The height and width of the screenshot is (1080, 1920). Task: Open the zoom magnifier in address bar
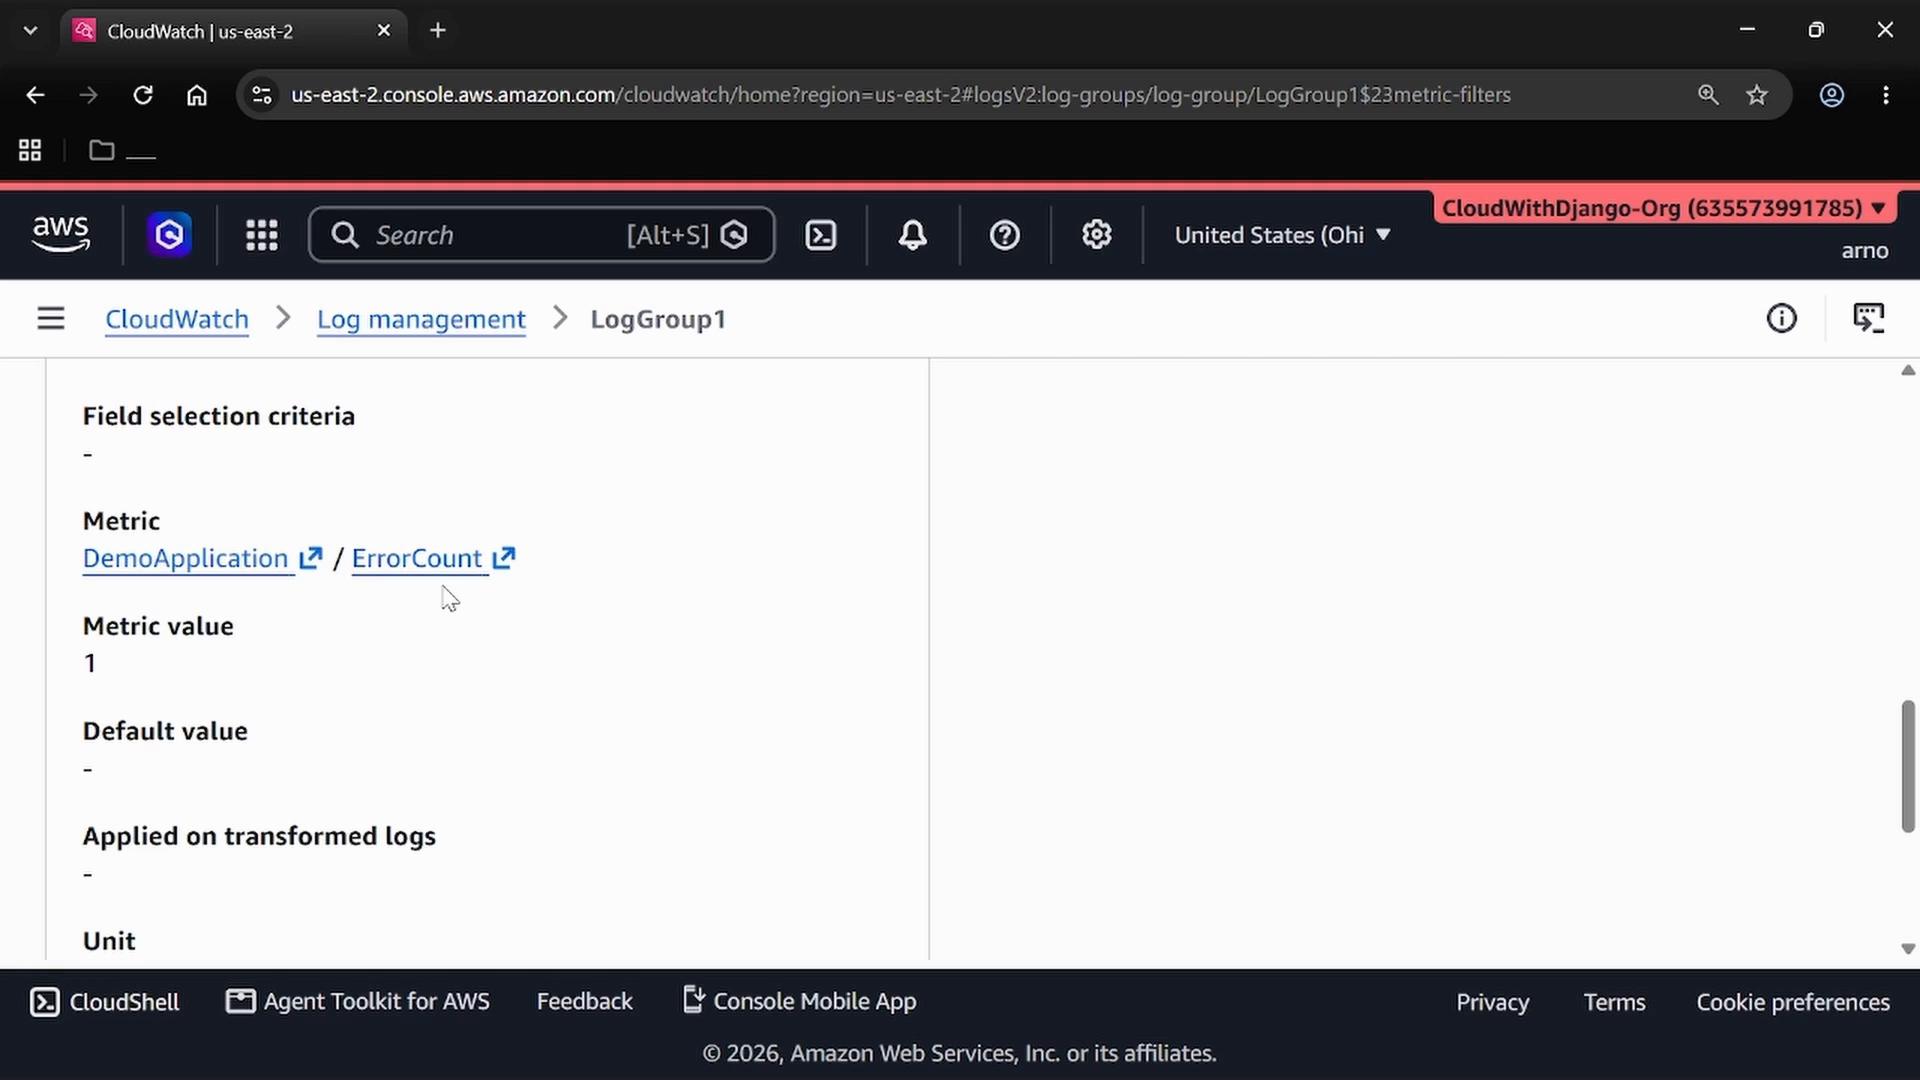tap(1708, 95)
